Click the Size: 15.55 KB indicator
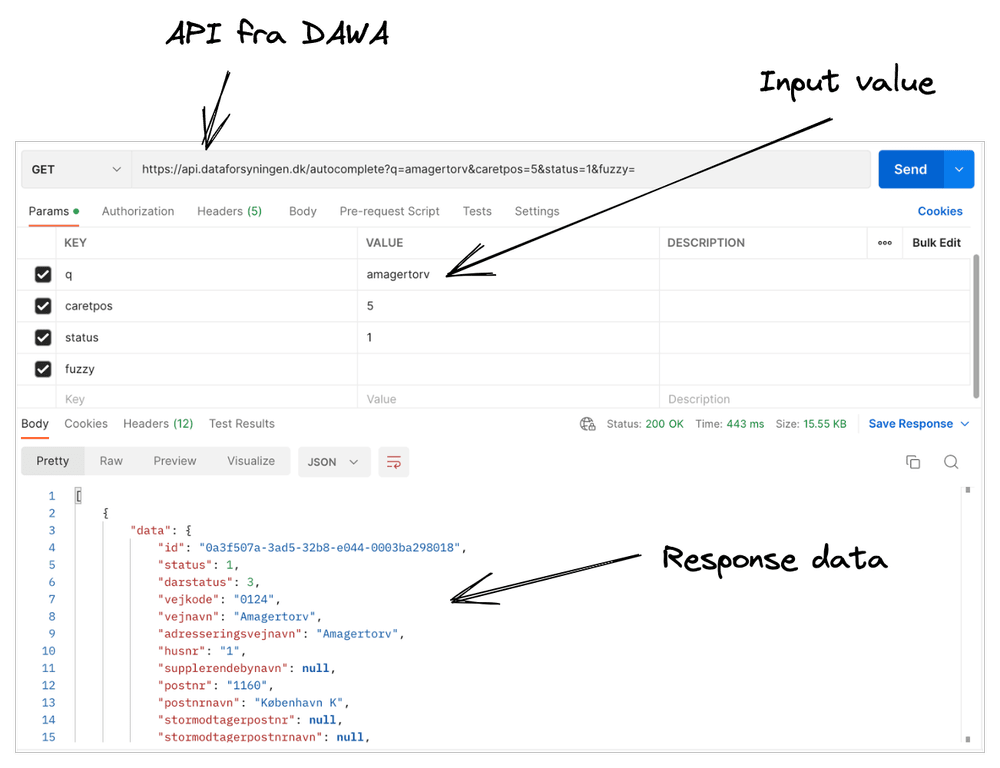Image resolution: width=1000 pixels, height=768 pixels. click(811, 424)
